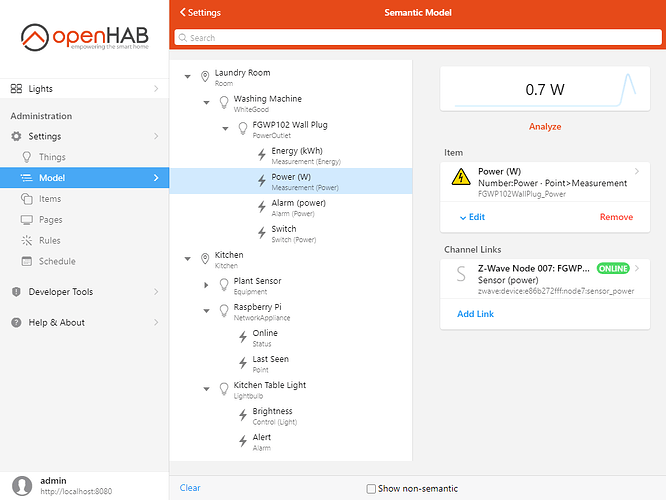Select the Model menu item

tap(85, 178)
